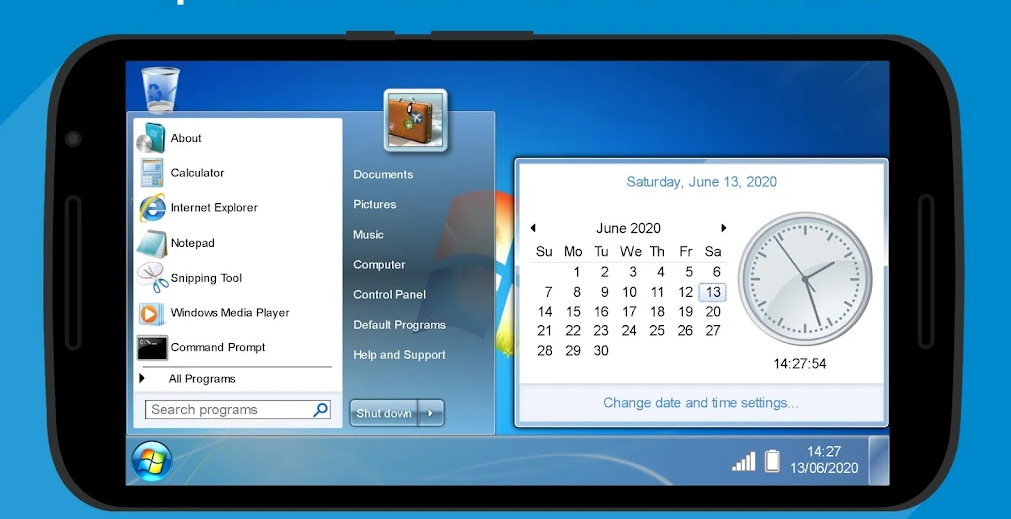Screen dimensions: 1011x519
Task: Select the About label text
Action: [x=186, y=138]
